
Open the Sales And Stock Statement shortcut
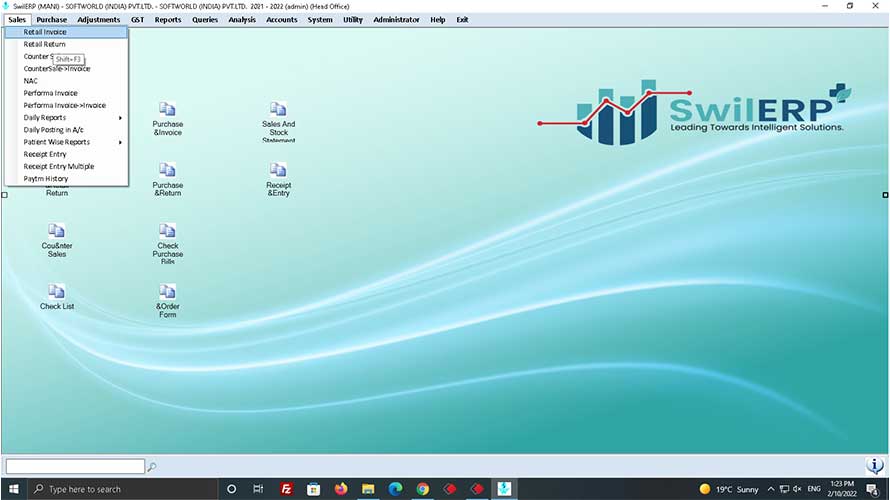coord(278,121)
